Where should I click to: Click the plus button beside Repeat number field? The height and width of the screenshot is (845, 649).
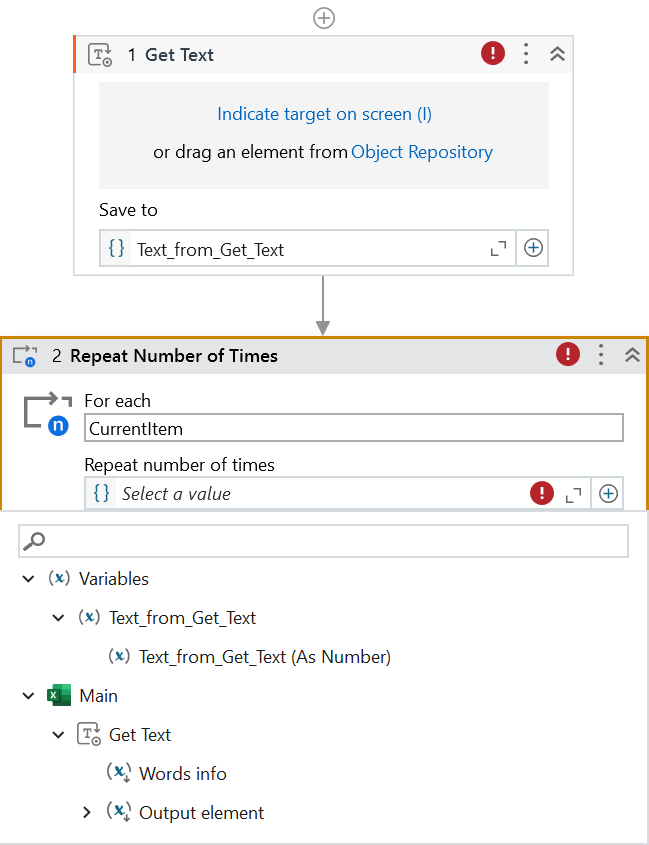608,493
